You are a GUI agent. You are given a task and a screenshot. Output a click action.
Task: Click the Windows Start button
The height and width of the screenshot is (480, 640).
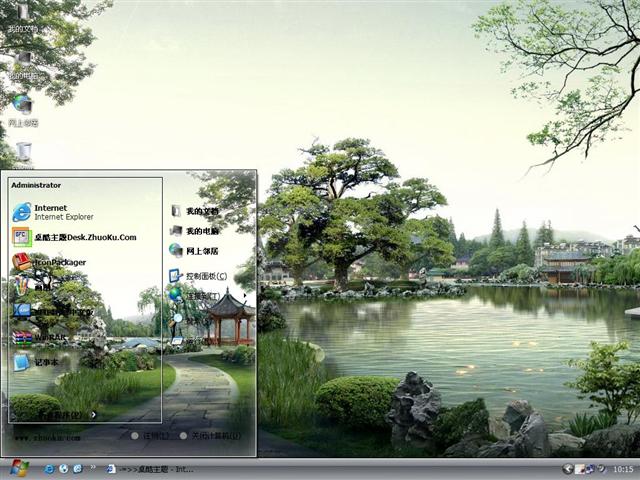point(19,469)
